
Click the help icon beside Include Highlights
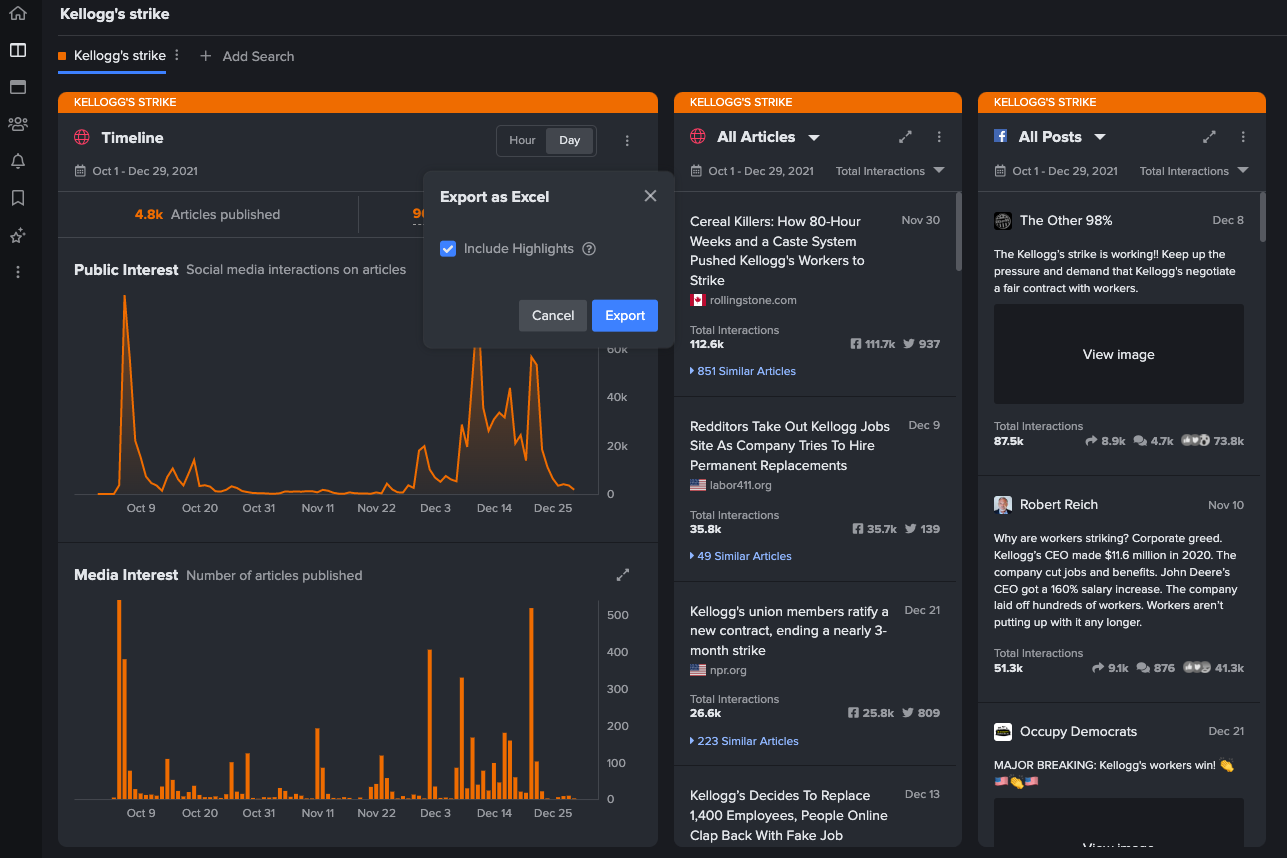[589, 249]
